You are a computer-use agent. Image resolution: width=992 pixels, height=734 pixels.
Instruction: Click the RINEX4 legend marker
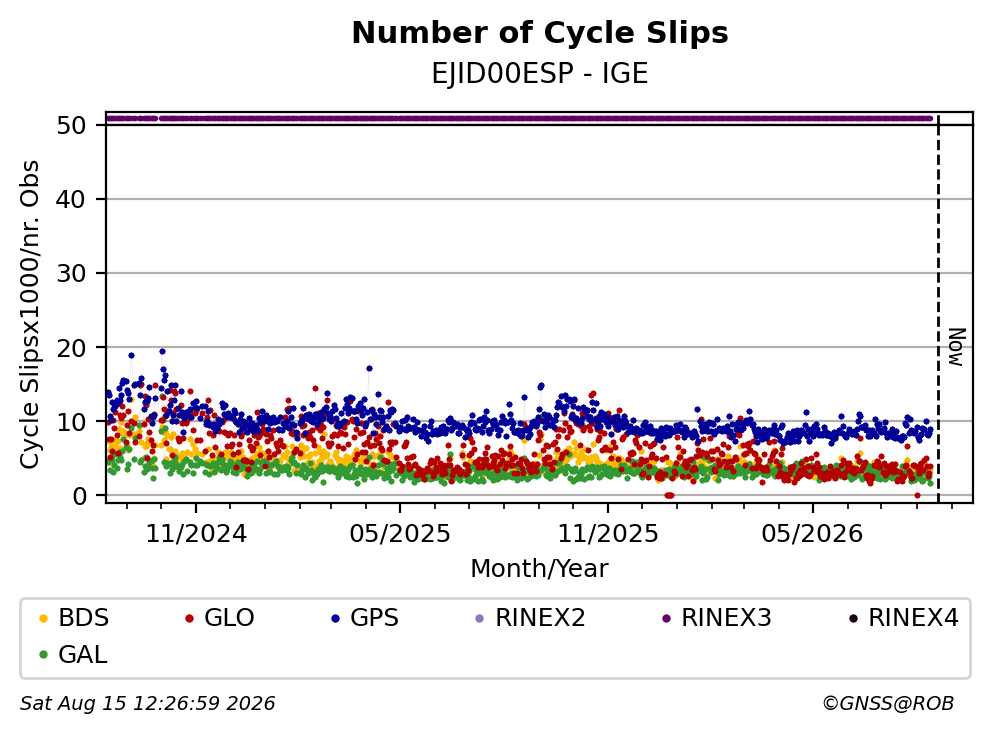click(x=853, y=618)
